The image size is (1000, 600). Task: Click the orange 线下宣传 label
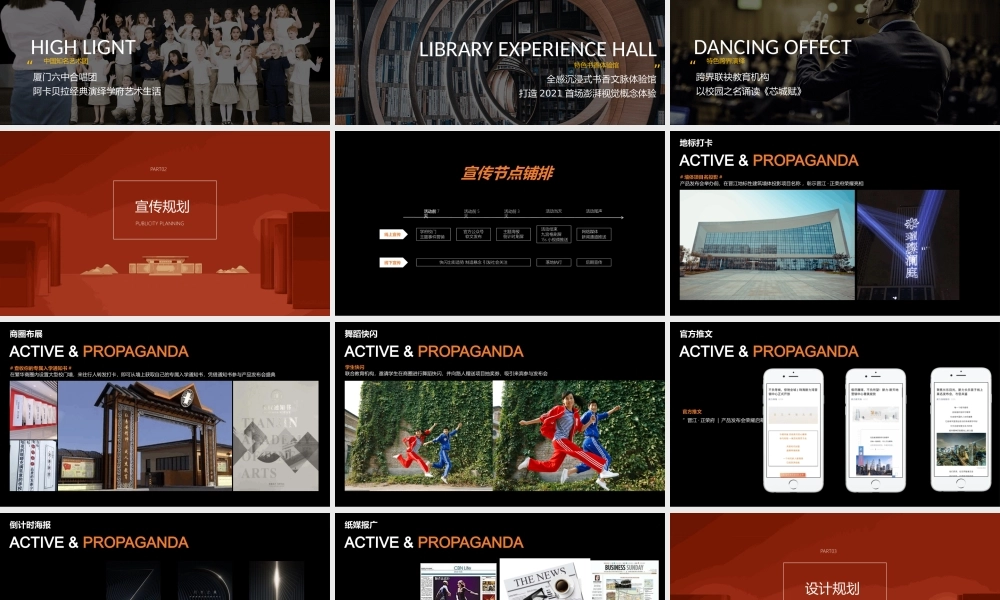[391, 263]
